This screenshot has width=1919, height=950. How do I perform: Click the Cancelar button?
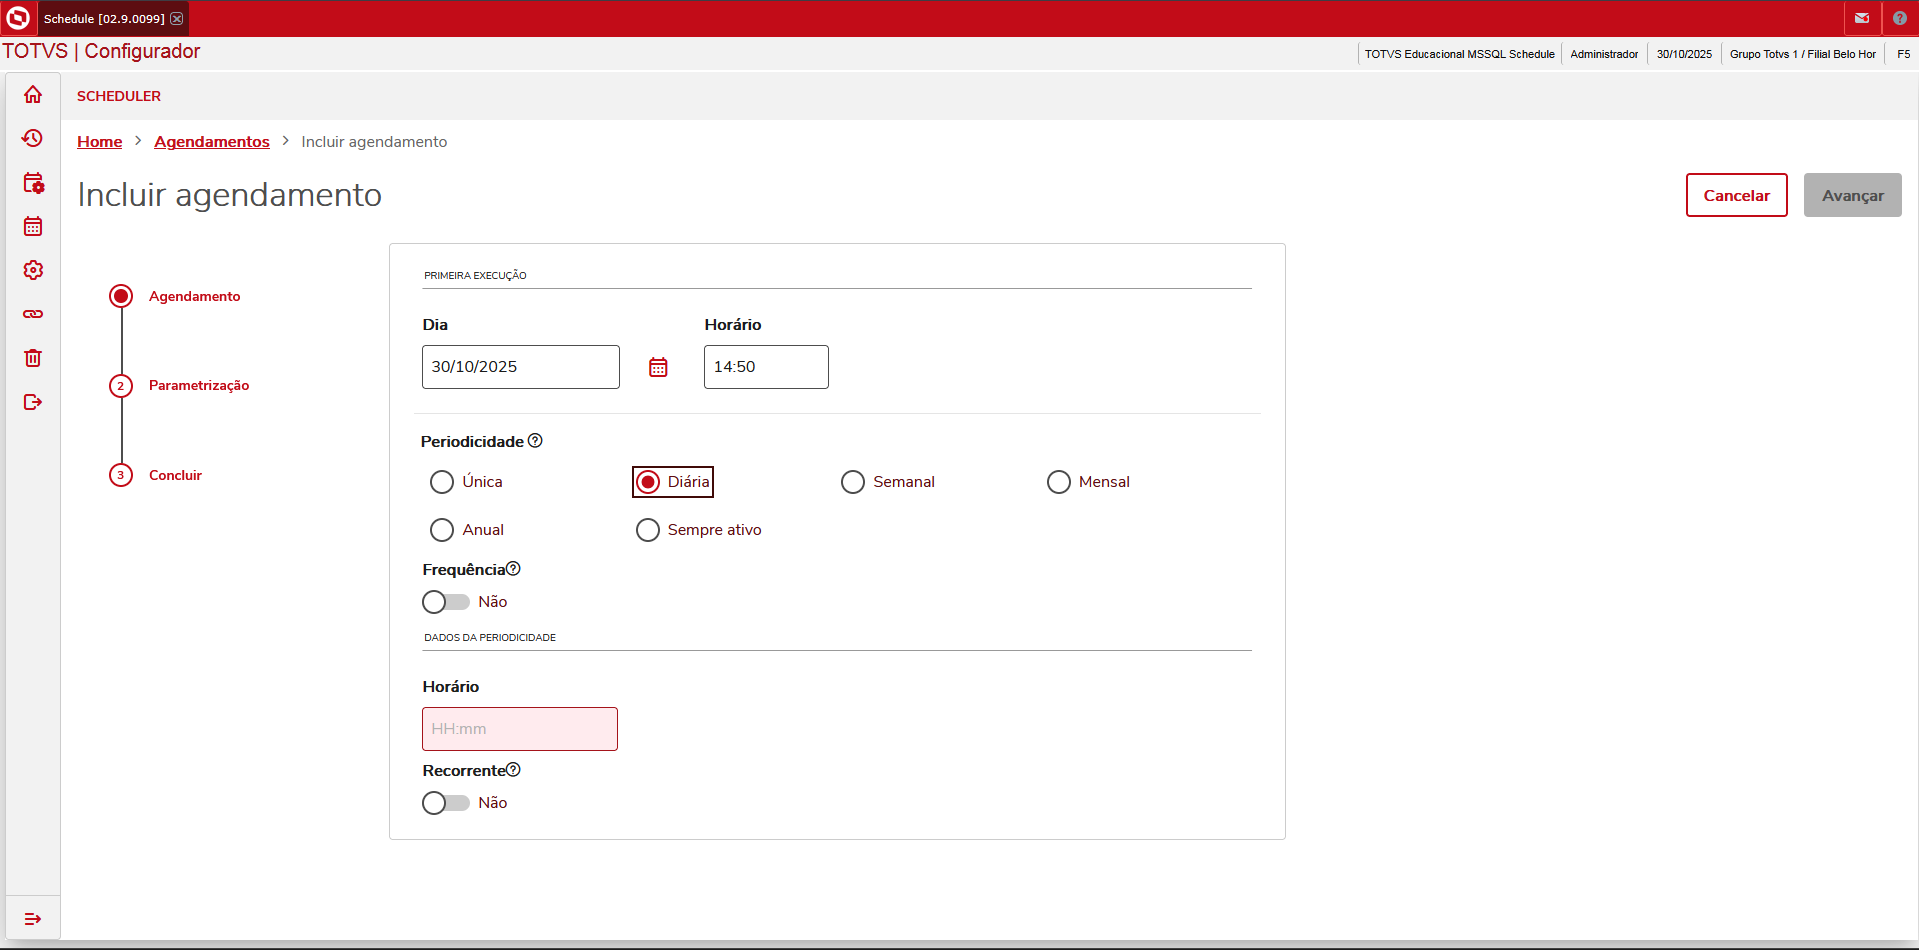coord(1737,195)
